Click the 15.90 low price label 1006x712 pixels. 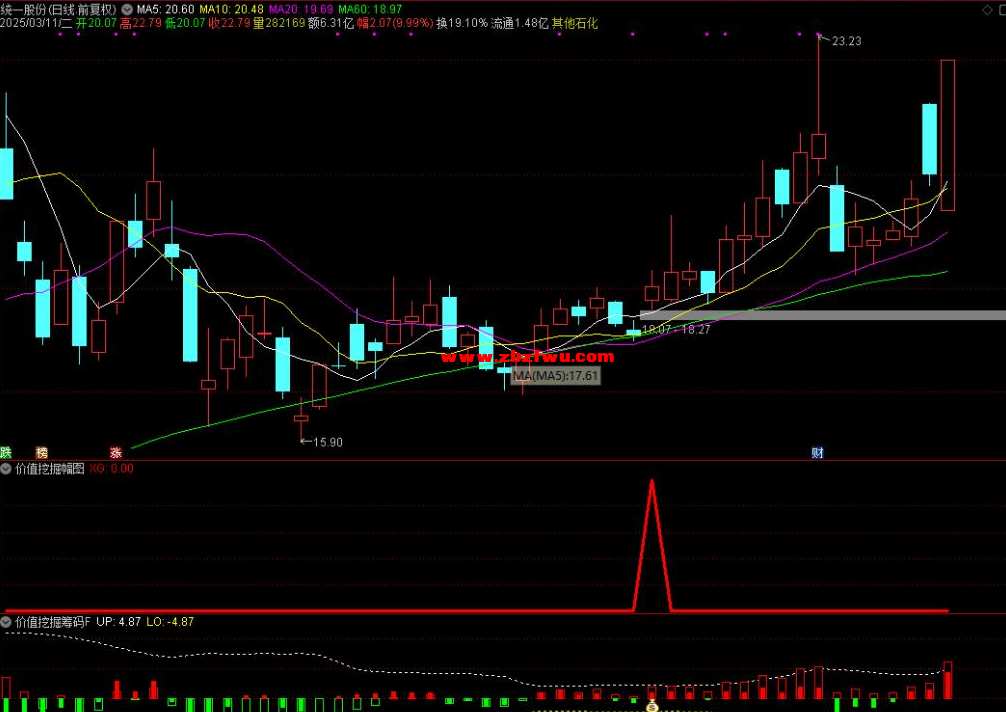pyautogui.click(x=327, y=443)
